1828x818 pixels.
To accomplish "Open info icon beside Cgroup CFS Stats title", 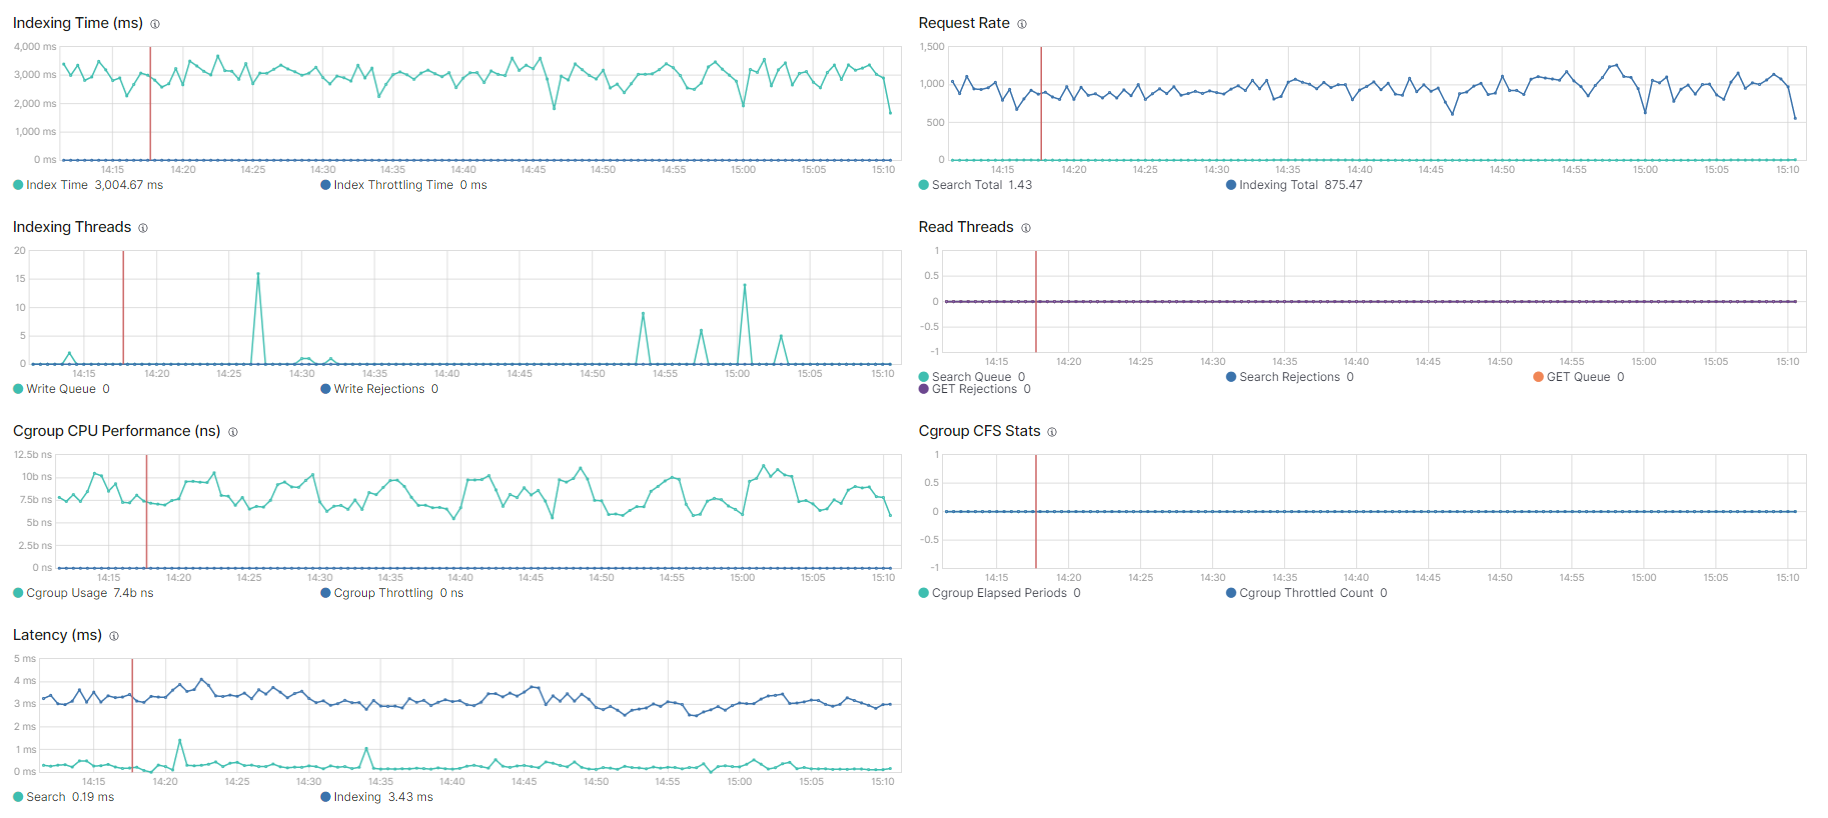I will coord(1052,432).
